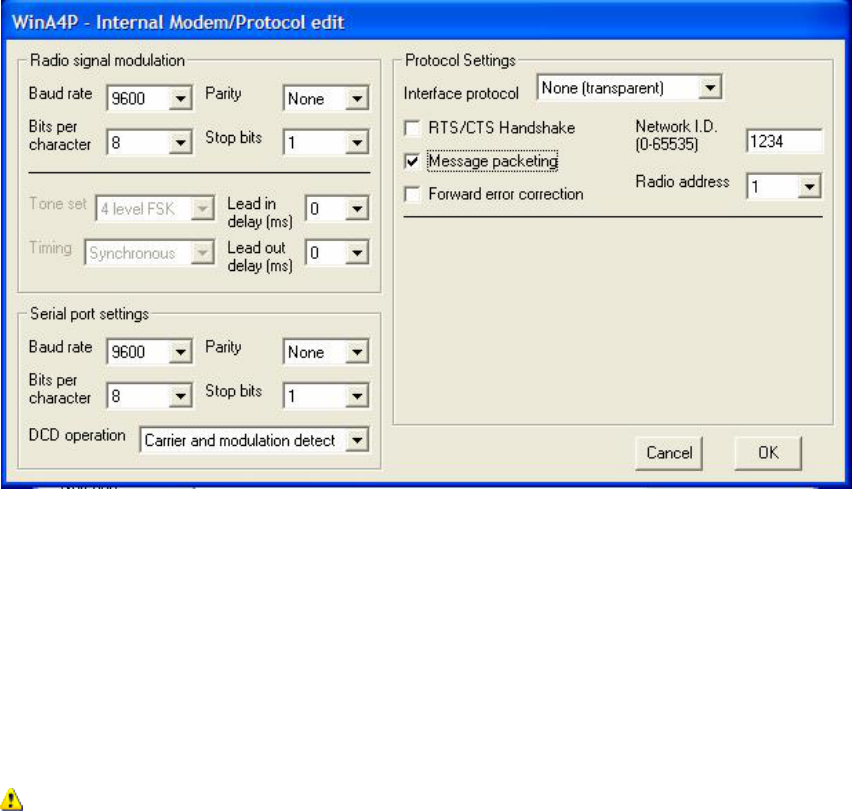Click the disabled Timing dropdown
Viewport: 852px width, 811px height.
[x=149, y=253]
